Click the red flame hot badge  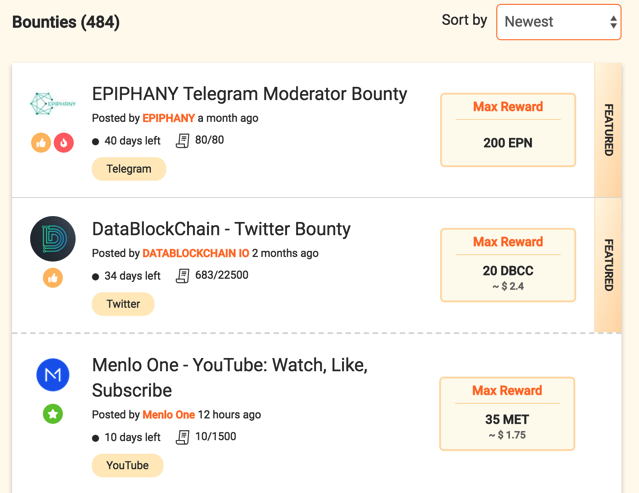point(64,143)
